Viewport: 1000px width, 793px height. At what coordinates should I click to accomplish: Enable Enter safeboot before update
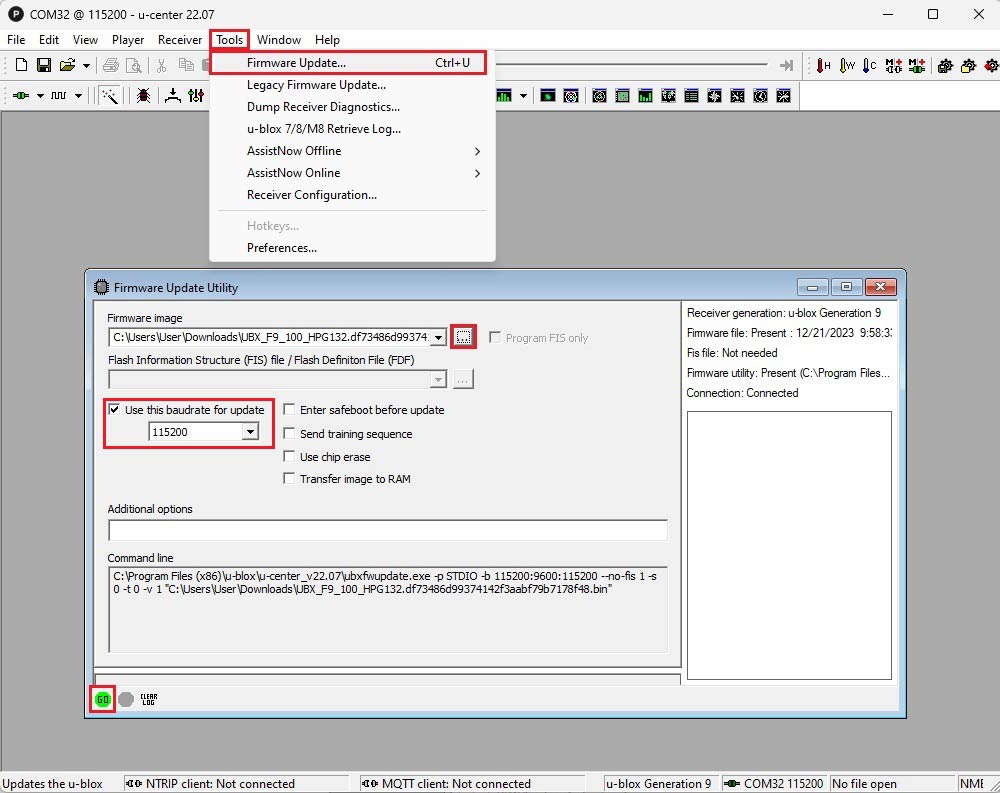(290, 410)
